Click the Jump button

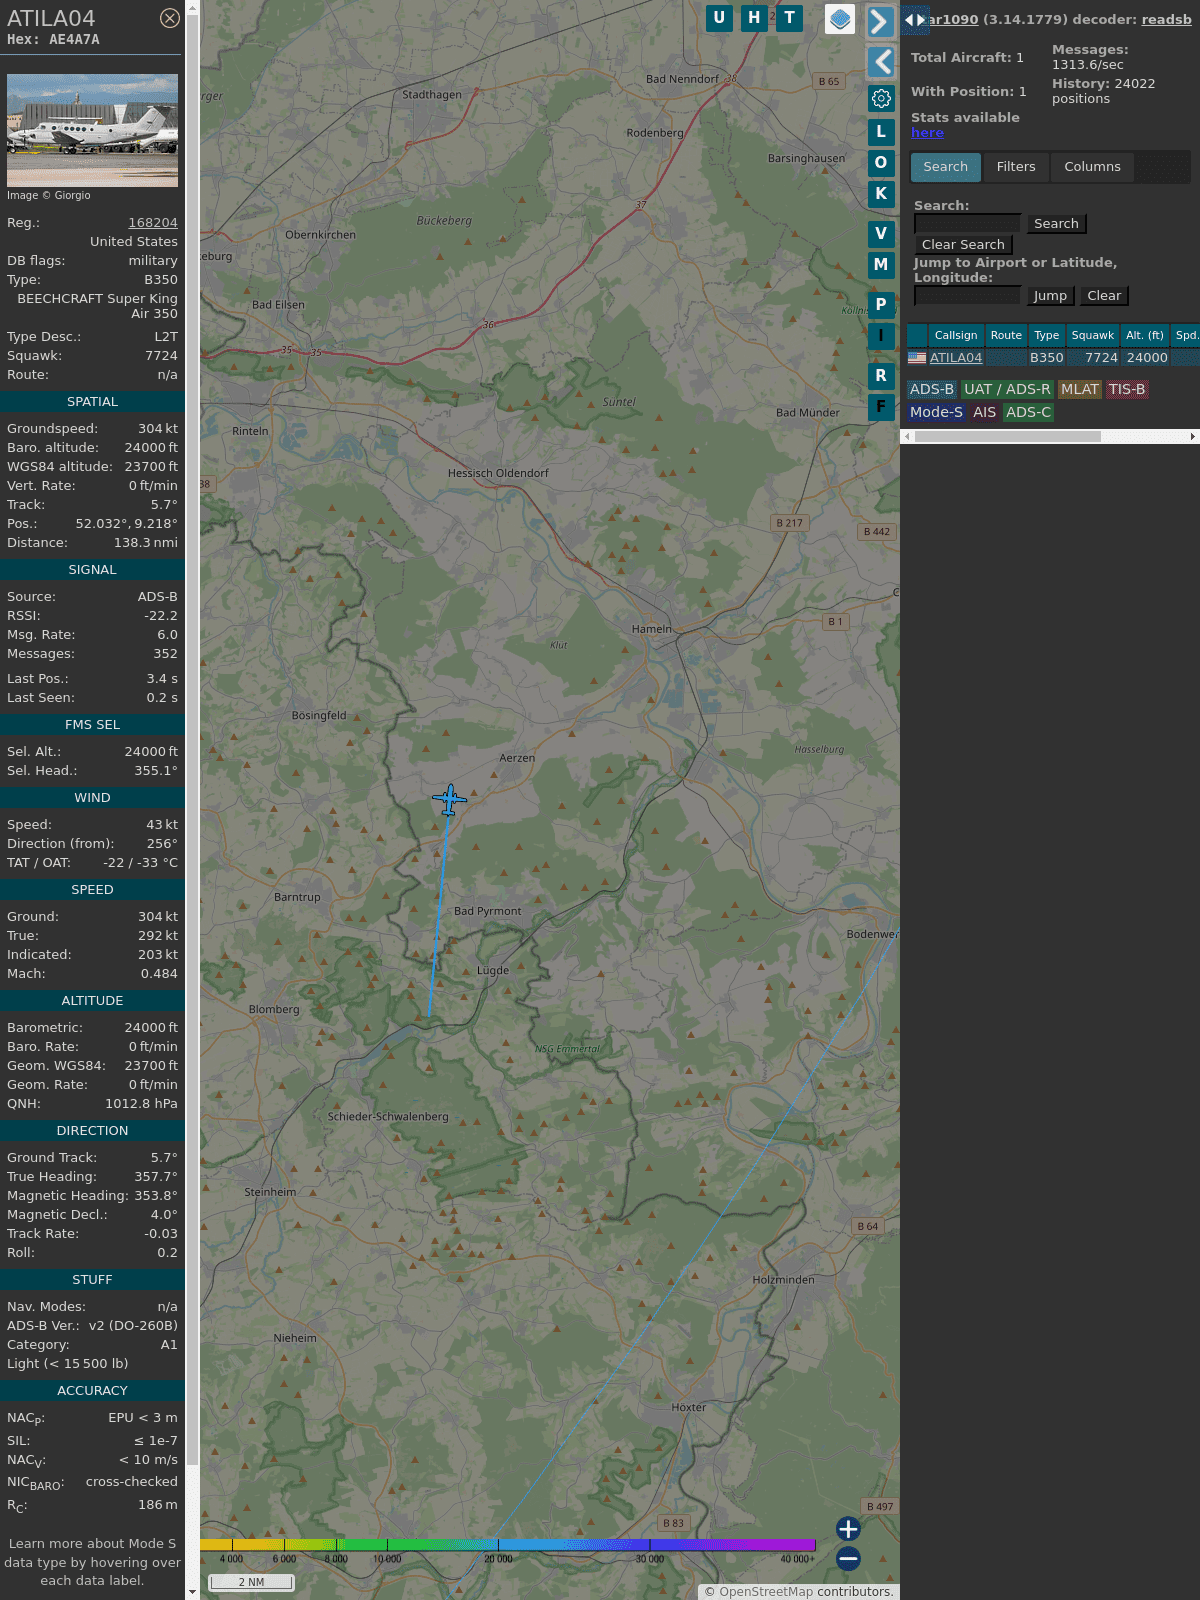[x=1050, y=296]
